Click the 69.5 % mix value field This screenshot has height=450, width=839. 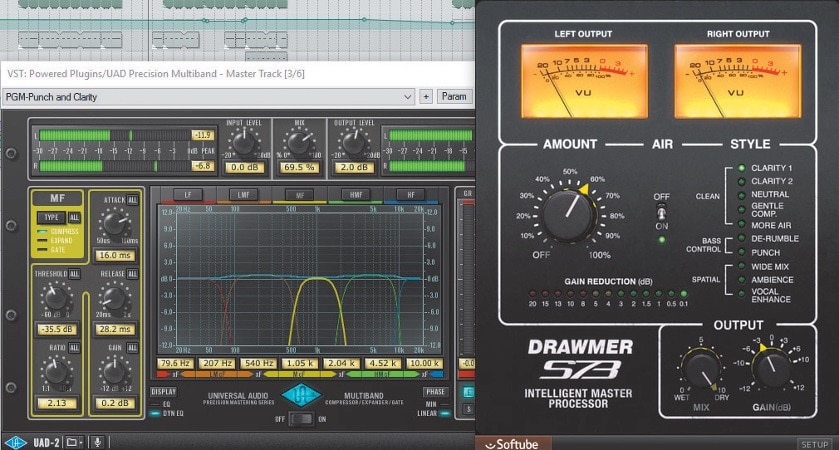(299, 167)
